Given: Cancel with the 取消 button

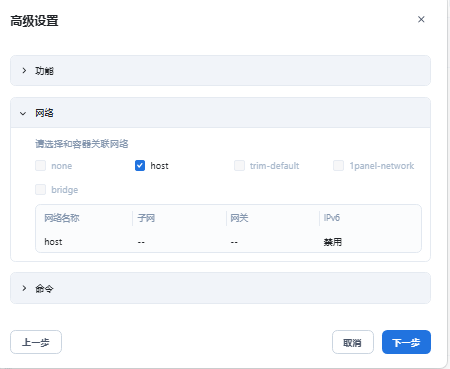Looking at the screenshot, I should [353, 342].
